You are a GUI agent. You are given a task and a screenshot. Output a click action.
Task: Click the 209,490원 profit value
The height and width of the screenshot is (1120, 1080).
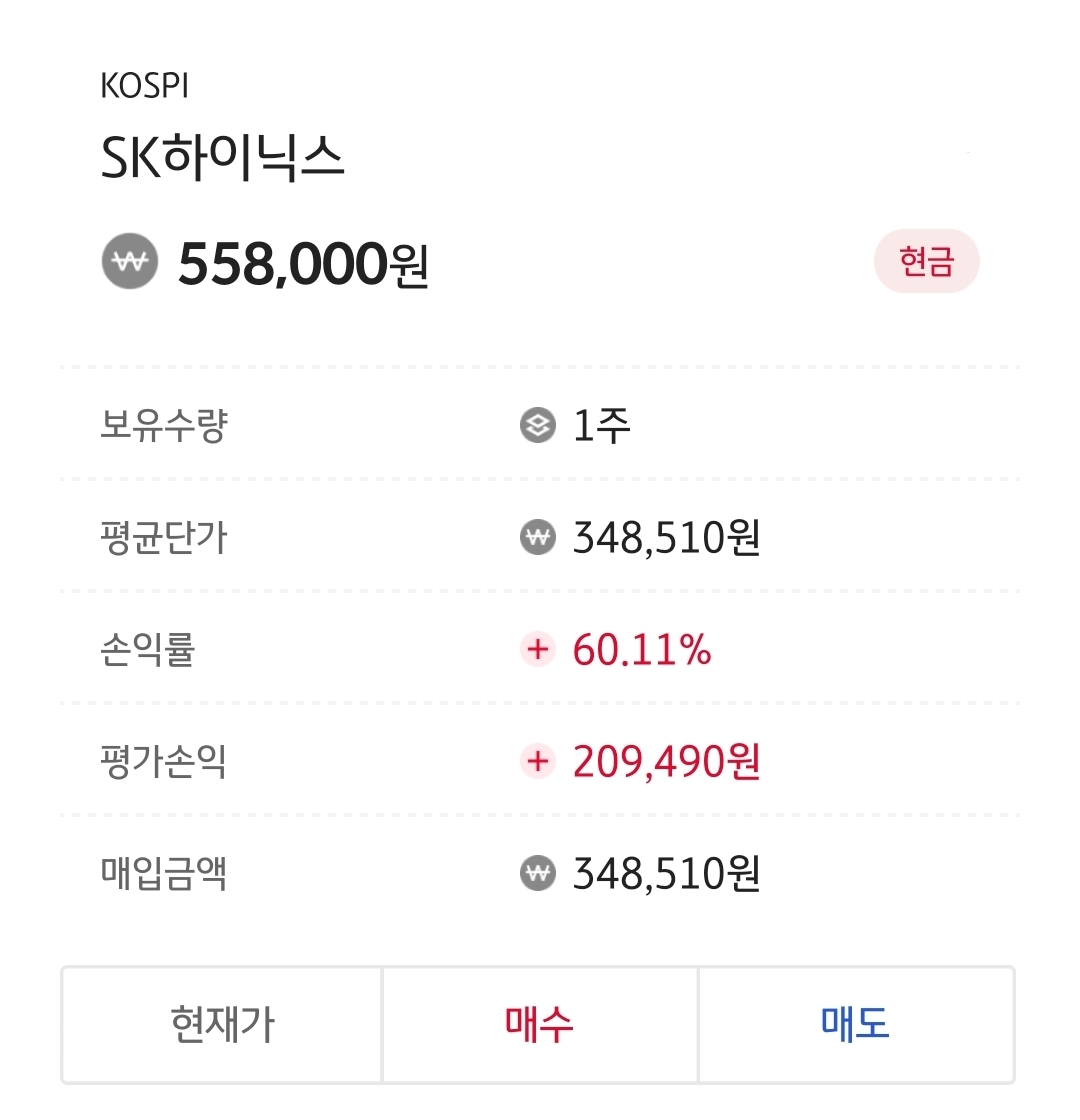point(666,763)
